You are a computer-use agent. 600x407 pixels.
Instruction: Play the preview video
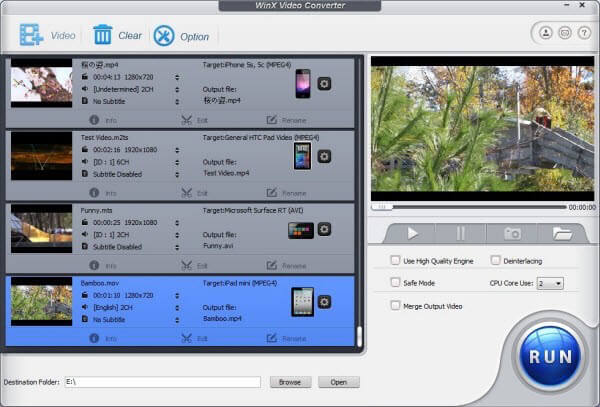(x=414, y=233)
